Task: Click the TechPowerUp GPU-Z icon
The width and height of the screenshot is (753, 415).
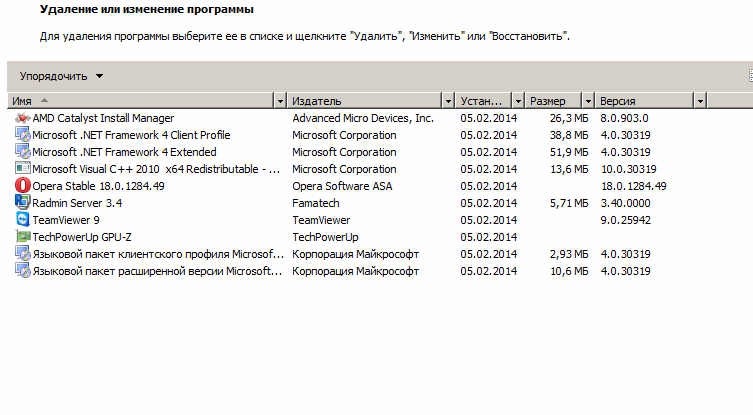Action: (x=23, y=236)
